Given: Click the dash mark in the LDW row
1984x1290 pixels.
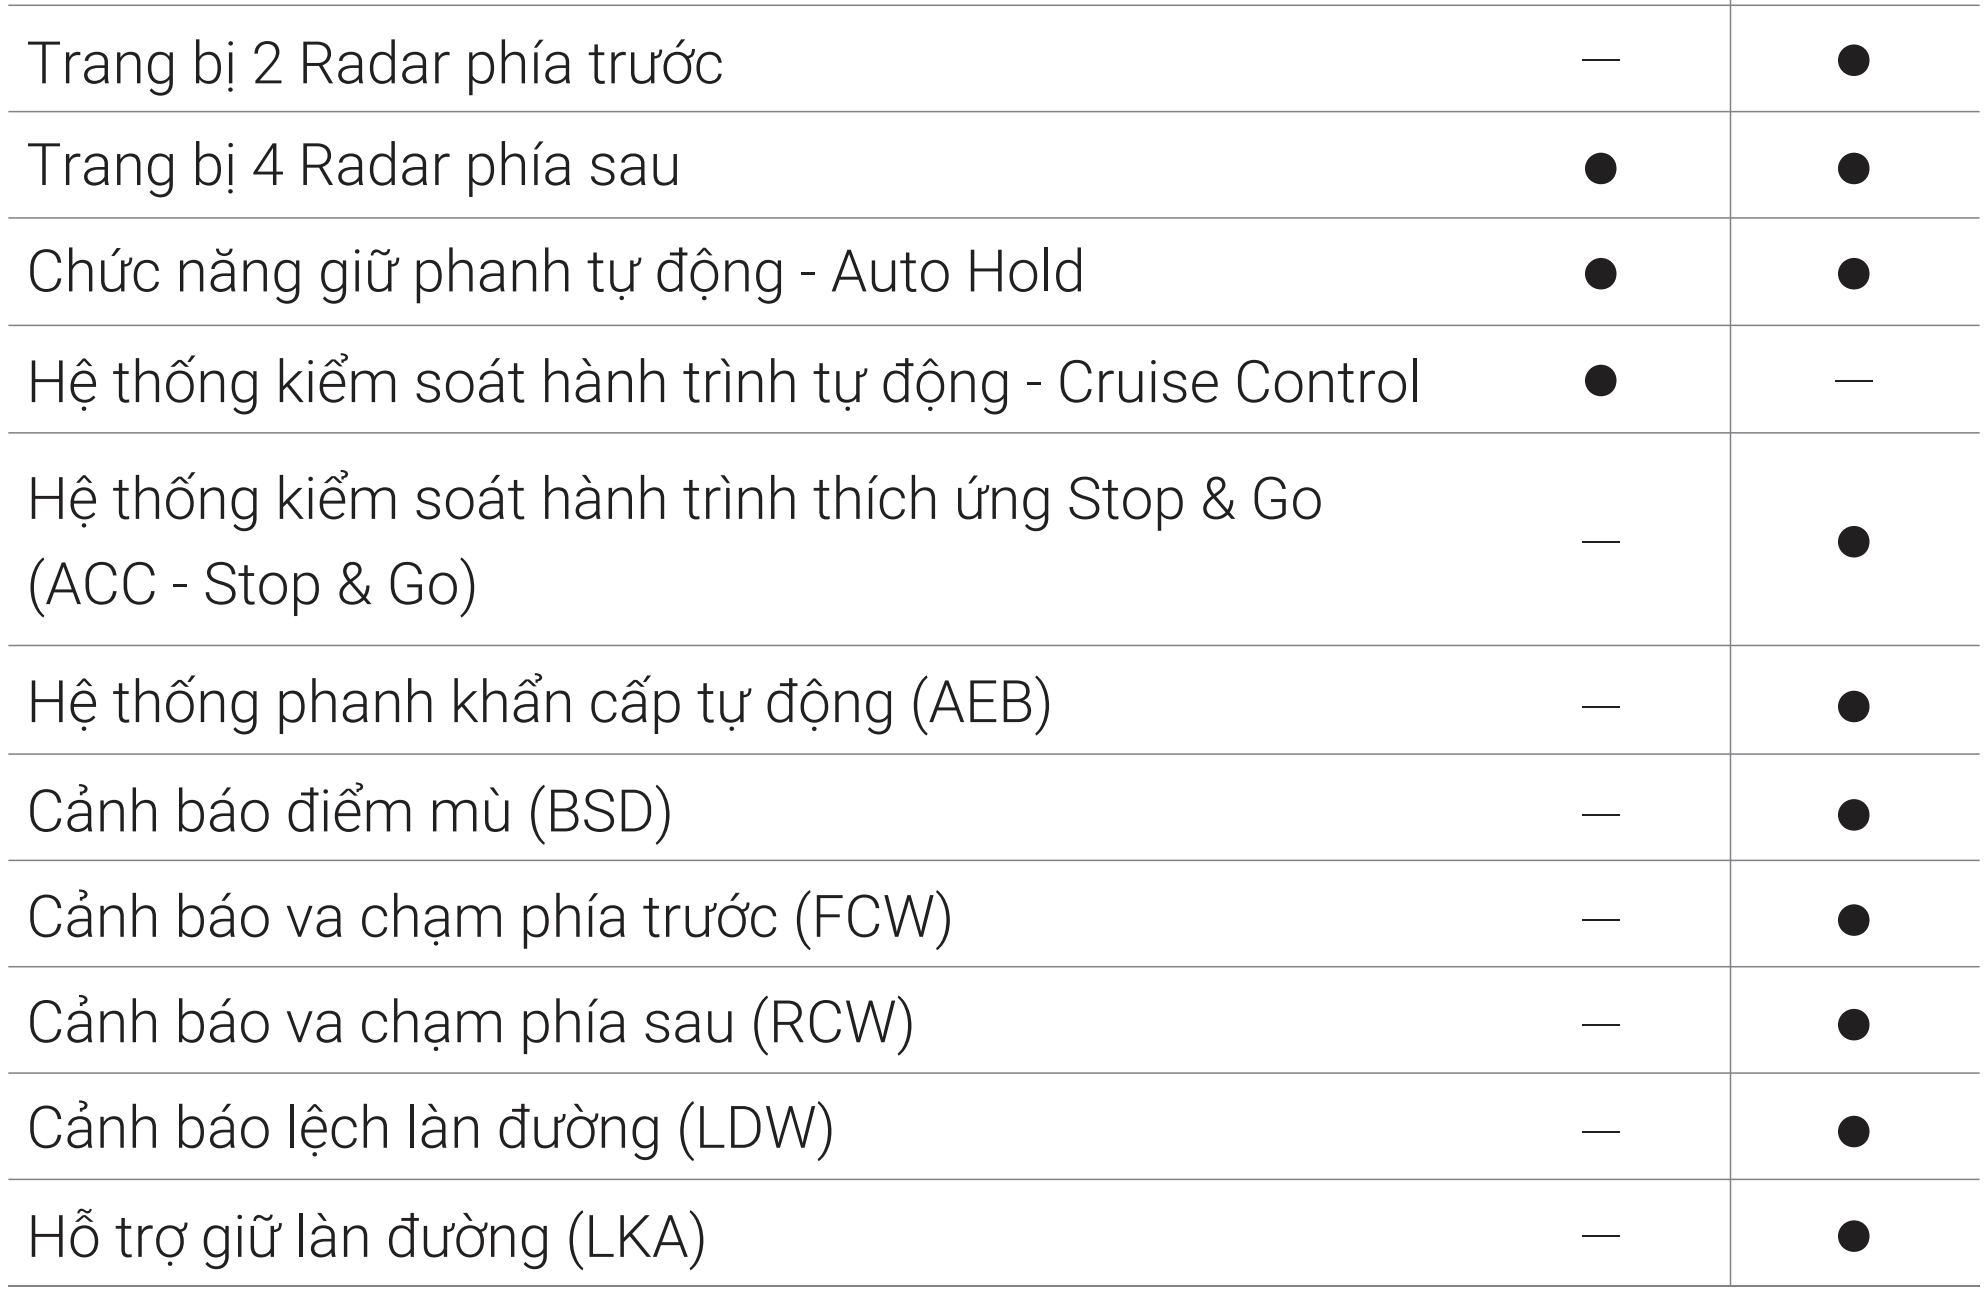Looking at the screenshot, I should [x=1600, y=1131].
